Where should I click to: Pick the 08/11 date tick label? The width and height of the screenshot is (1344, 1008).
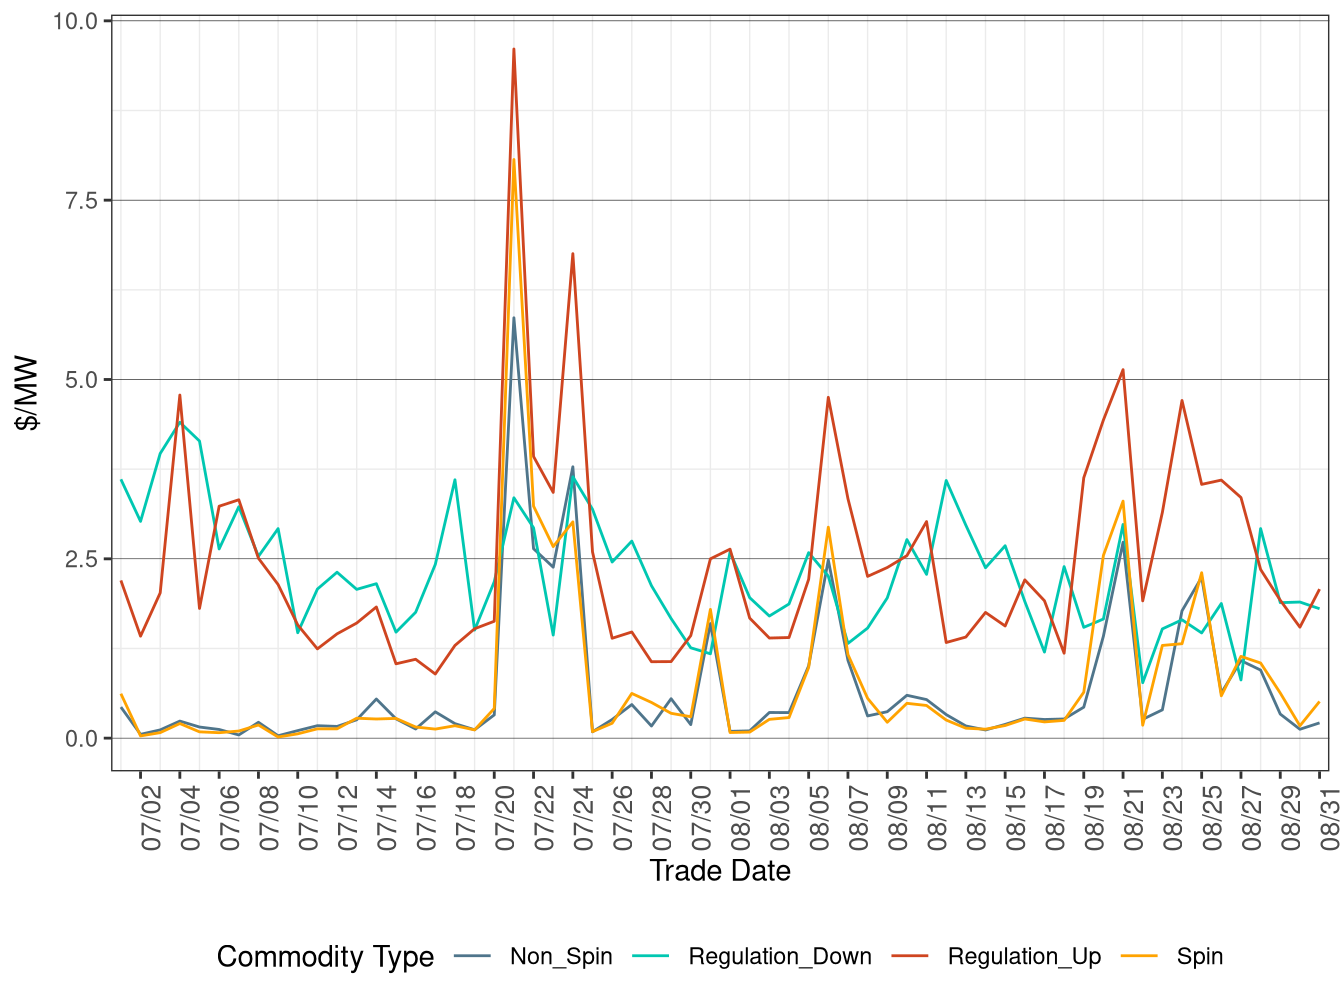tap(938, 818)
